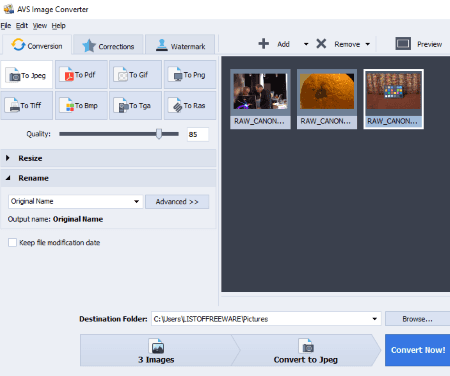Open the Add dropdown arrow
Image resolution: width=450 pixels, height=376 pixels.
click(306, 44)
